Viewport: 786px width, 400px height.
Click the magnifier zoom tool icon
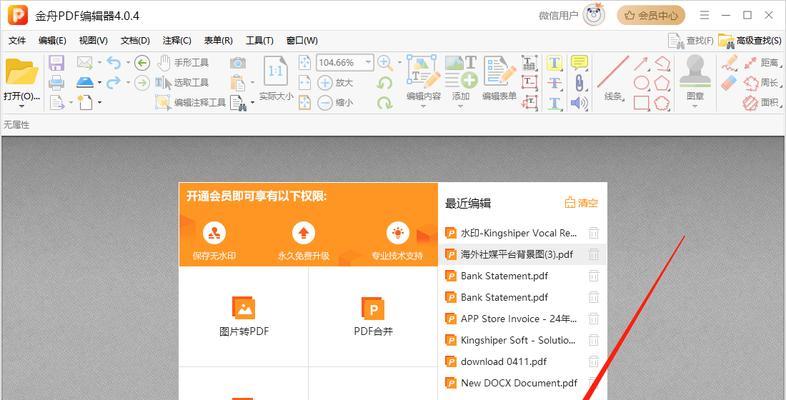point(384,63)
